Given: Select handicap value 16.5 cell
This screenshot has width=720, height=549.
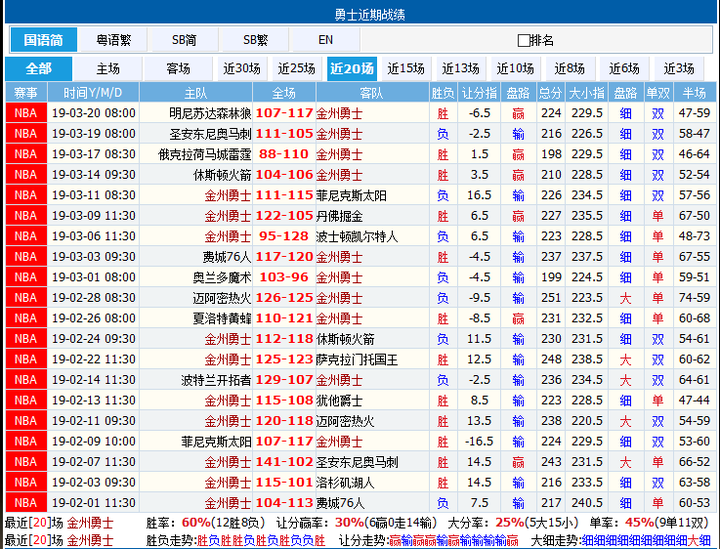Looking at the screenshot, I should pos(479,196).
